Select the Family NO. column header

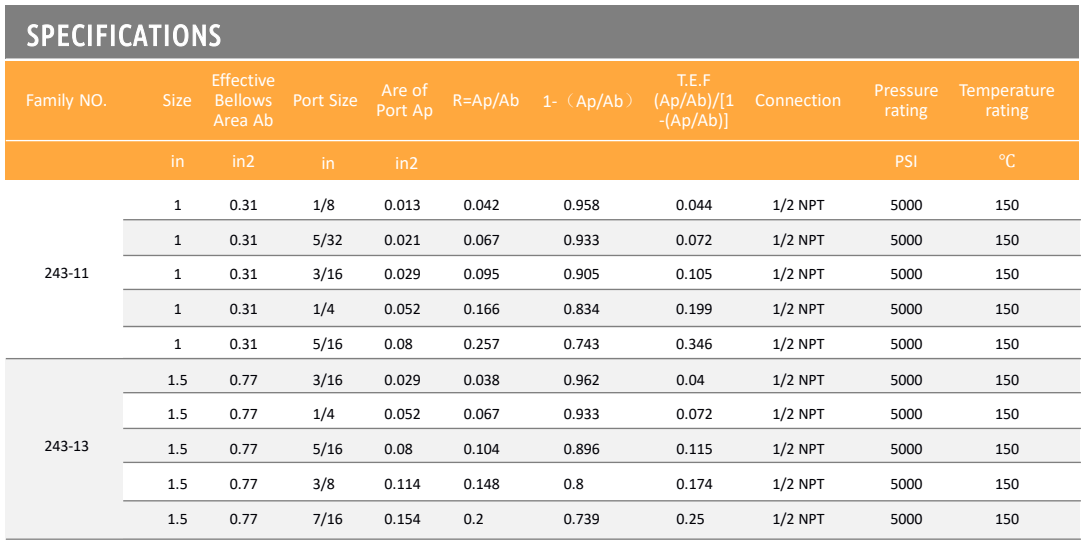click(66, 100)
